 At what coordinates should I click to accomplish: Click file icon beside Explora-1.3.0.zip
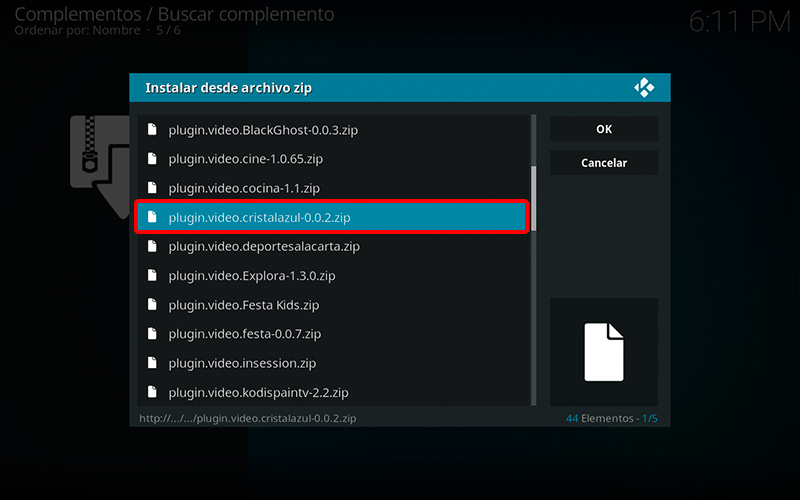point(152,275)
